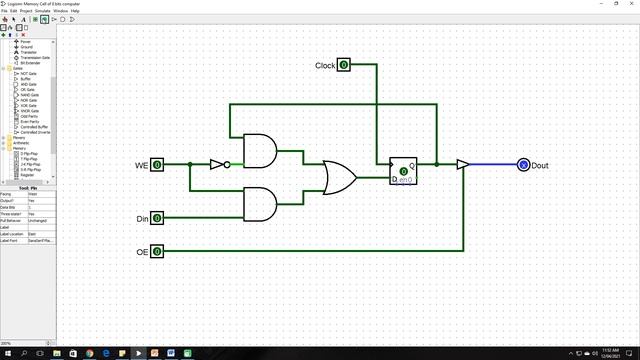Open the Edit menu
Image resolution: width=640 pixels, height=360 pixels.
pos(13,11)
